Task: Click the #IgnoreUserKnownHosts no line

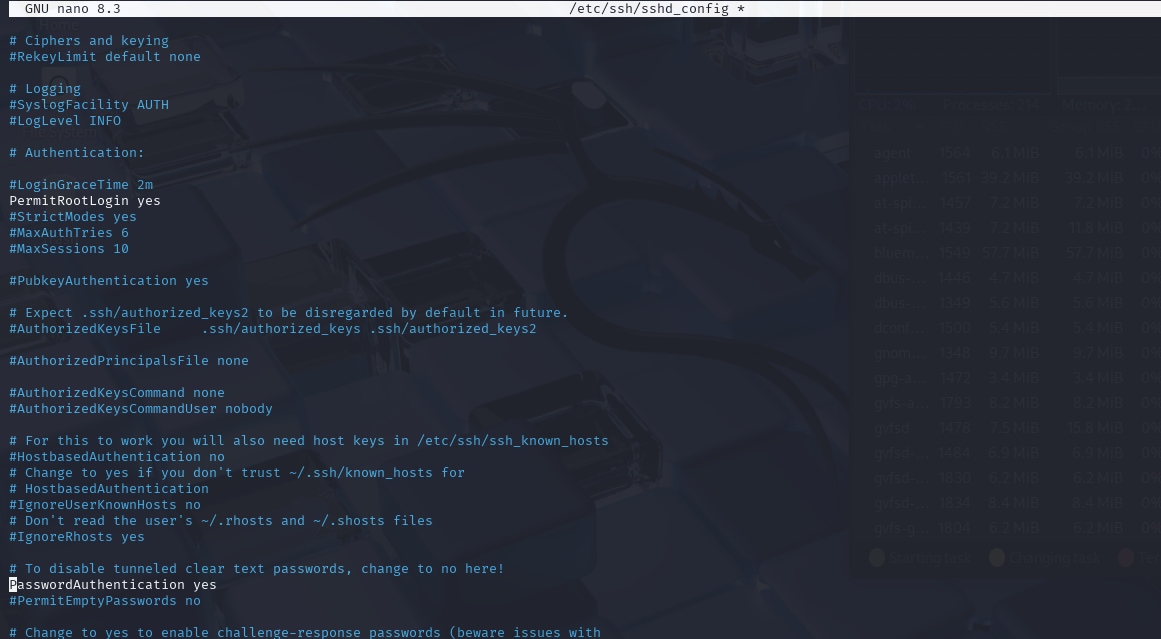Action: coord(104,505)
